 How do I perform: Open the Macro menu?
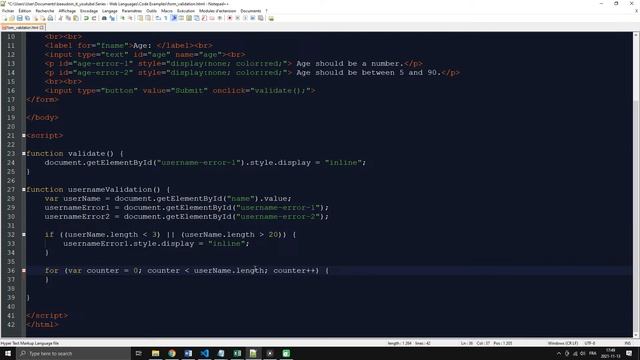click(x=167, y=11)
